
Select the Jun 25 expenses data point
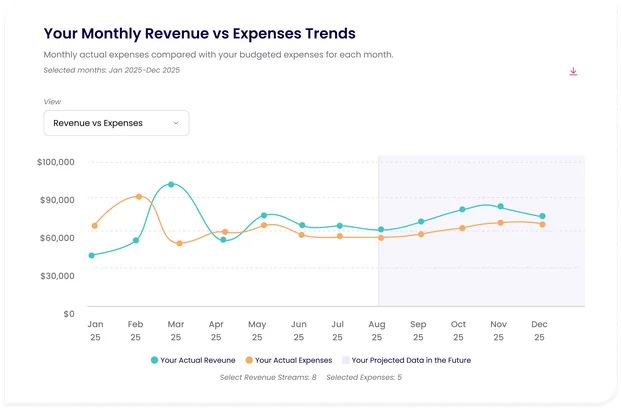tap(301, 235)
